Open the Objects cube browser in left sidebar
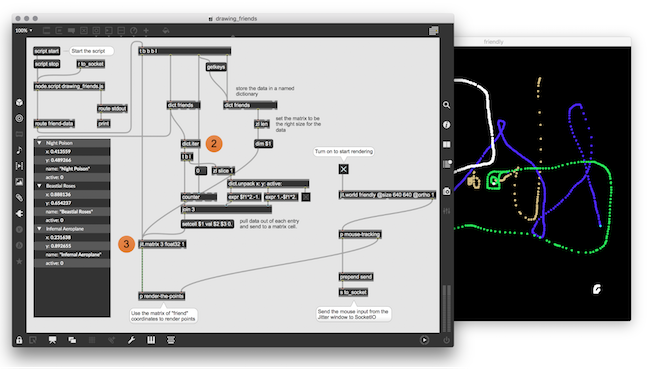Image resolution: width=650 pixels, height=369 pixels. (19, 102)
